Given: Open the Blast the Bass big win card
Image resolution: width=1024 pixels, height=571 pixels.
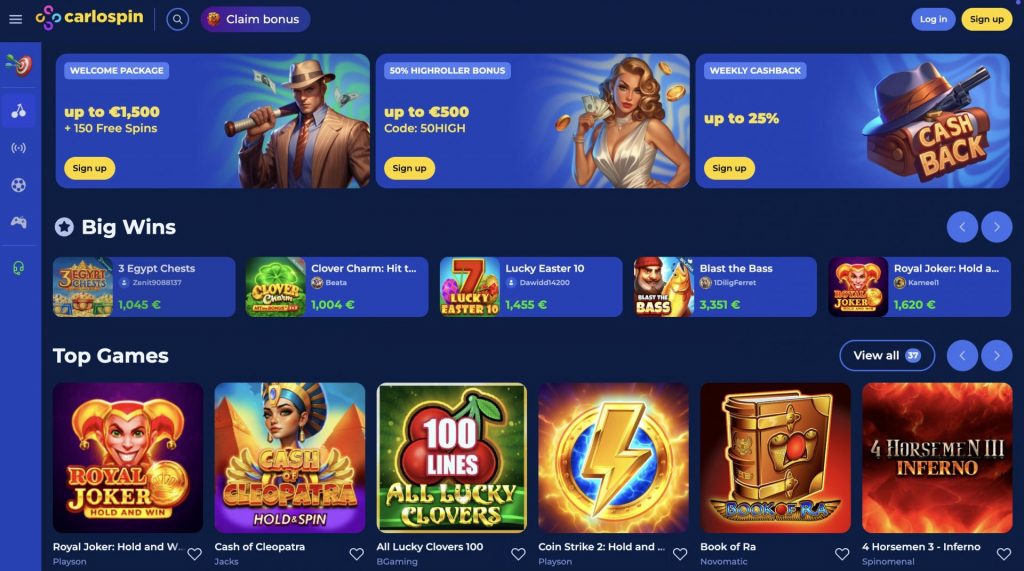Looking at the screenshot, I should (725, 287).
